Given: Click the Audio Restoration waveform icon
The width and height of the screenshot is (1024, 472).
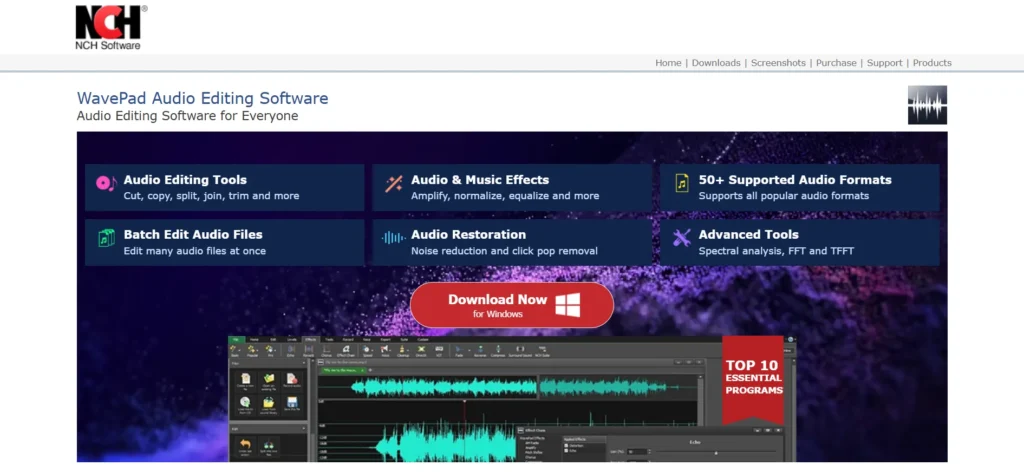Looking at the screenshot, I should coord(393,238).
